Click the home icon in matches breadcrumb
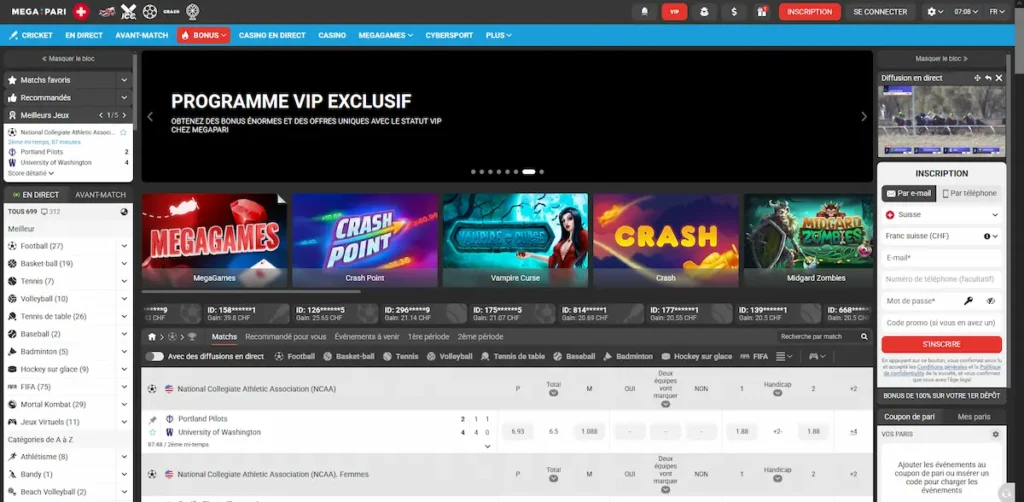 click(152, 337)
